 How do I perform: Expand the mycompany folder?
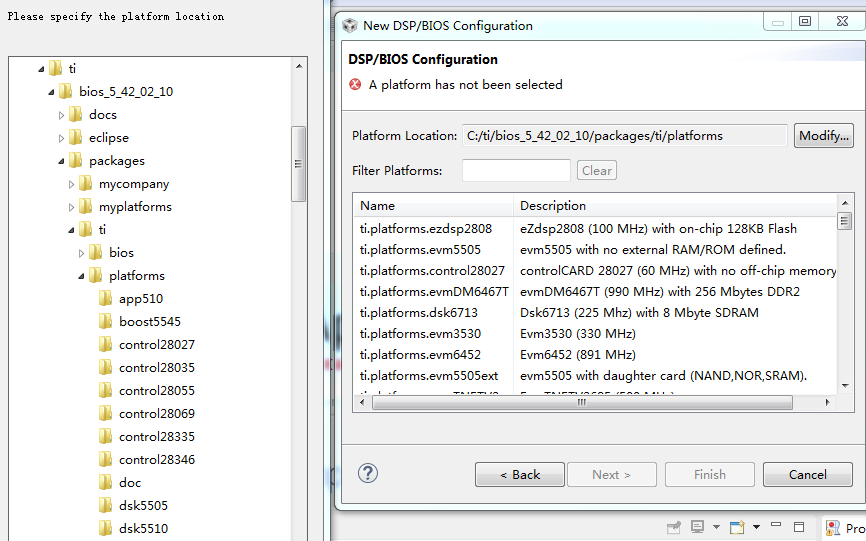coord(72,184)
